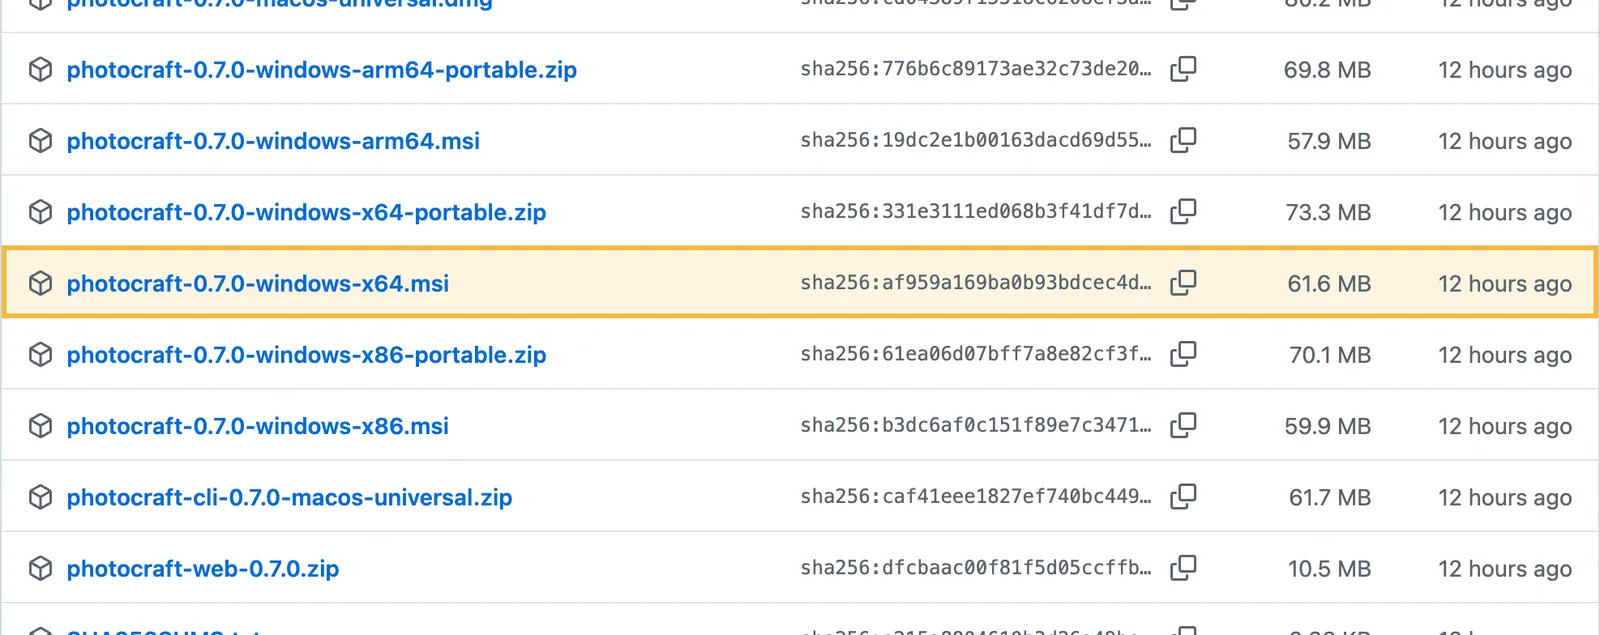Copy SHA256 hash for photocraft-web-0.7.0.zip
This screenshot has height=635, width=1600.
[x=1183, y=567]
